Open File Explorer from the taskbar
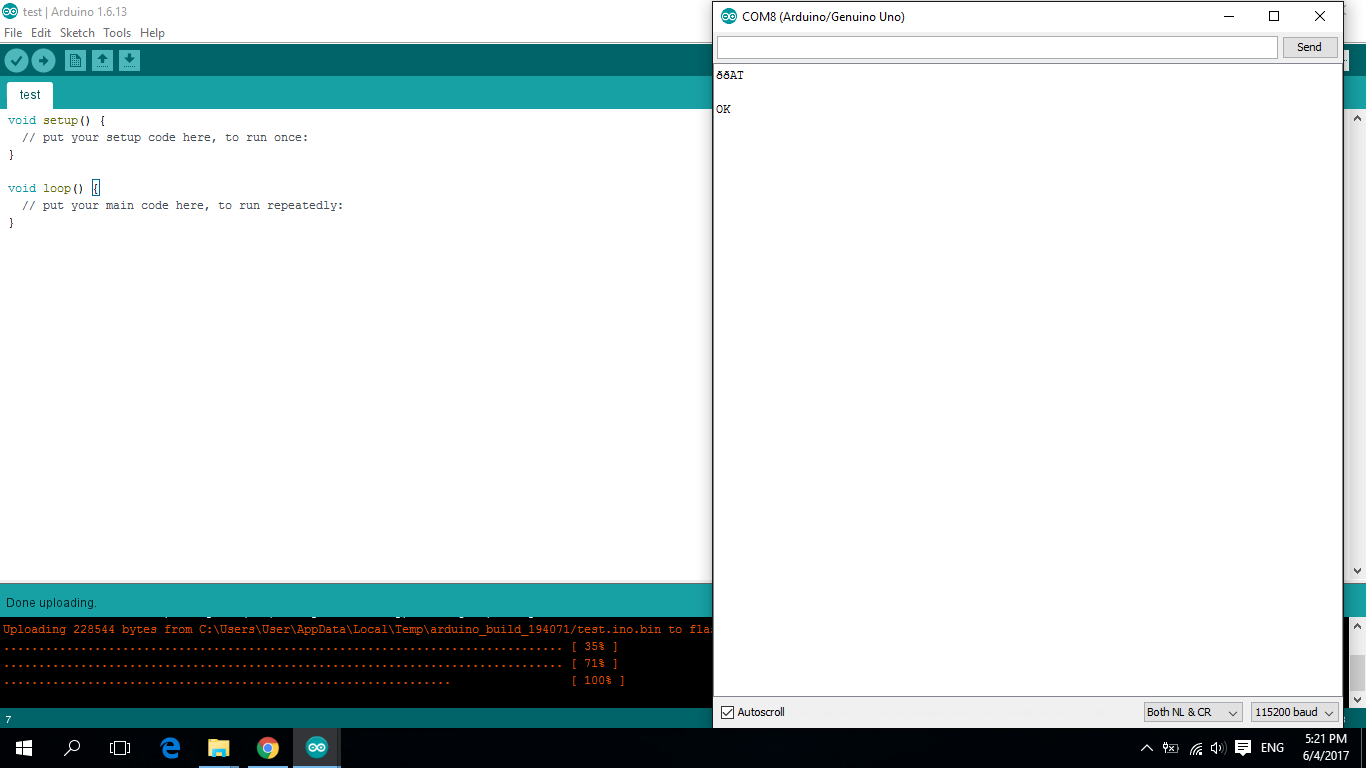 [x=219, y=748]
